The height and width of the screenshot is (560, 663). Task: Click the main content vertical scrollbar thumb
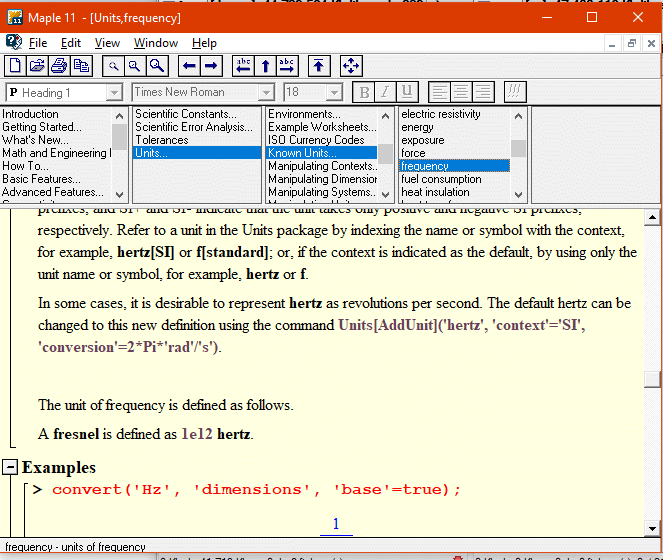652,379
